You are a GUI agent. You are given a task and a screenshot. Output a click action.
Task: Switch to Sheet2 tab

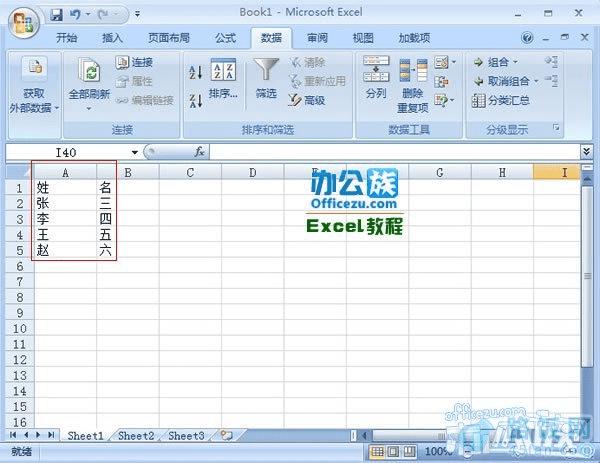(x=136, y=436)
